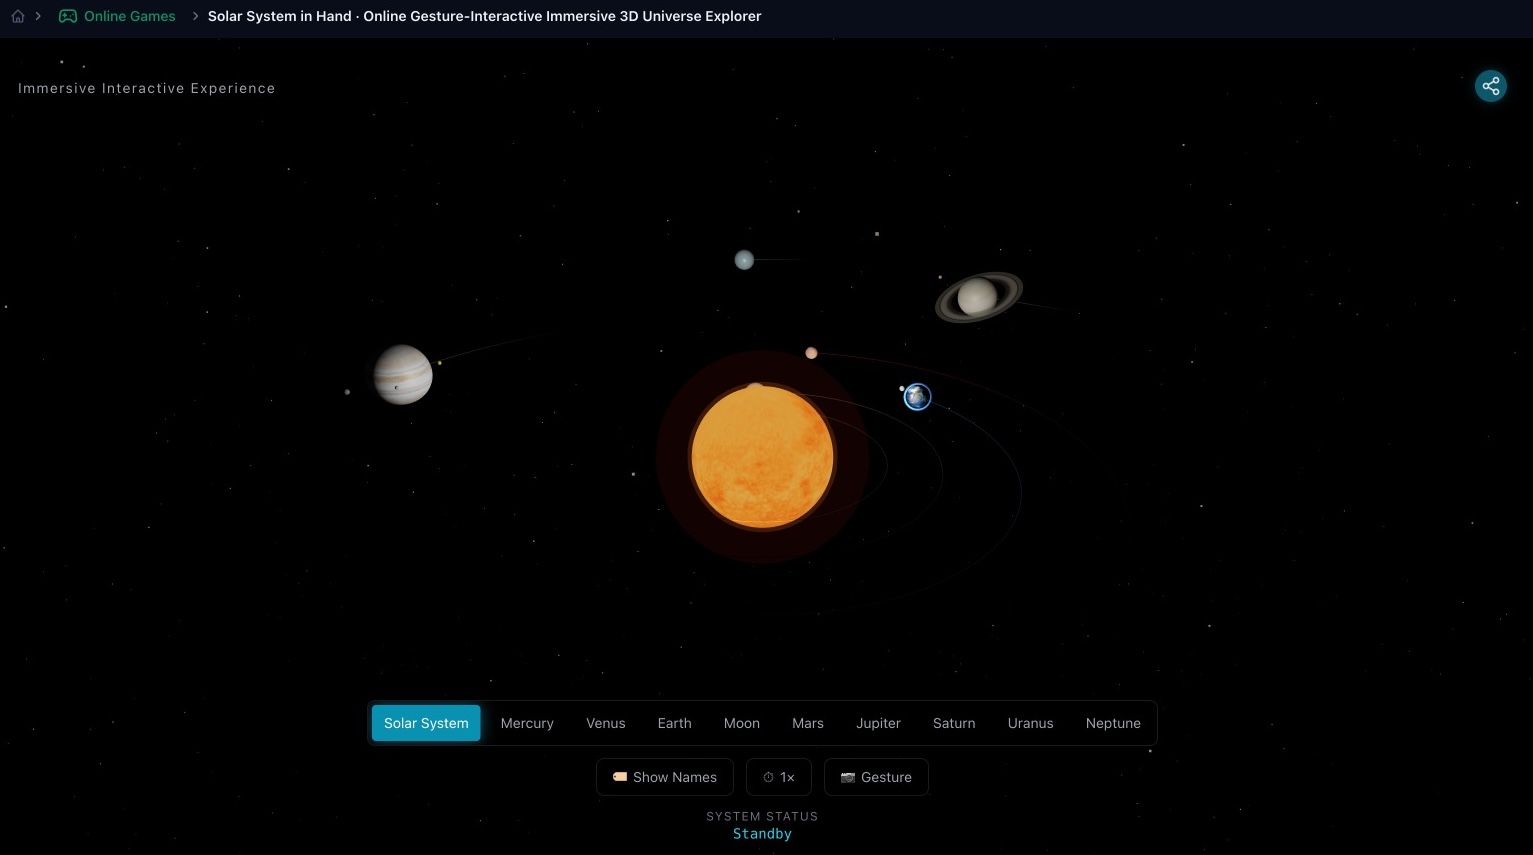Viewport: 1533px width, 855px height.
Task: Choose the Saturn tab
Action: (x=954, y=723)
